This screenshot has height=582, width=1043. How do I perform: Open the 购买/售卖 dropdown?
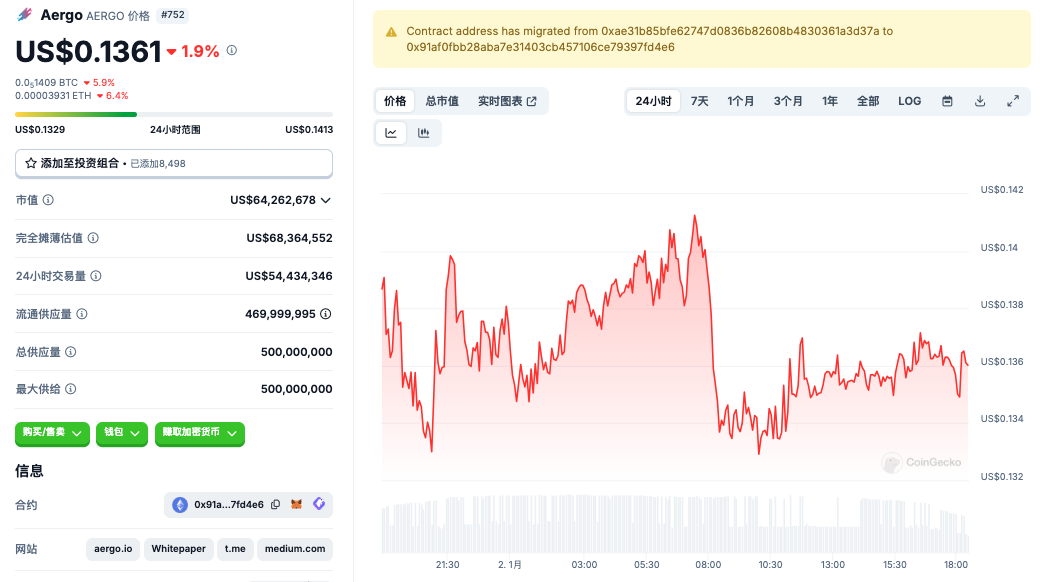point(52,433)
